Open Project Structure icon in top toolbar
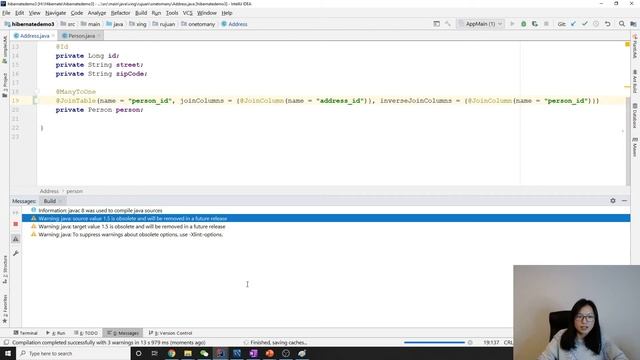The width and height of the screenshot is (640, 360). pyautogui.click(x=633, y=24)
